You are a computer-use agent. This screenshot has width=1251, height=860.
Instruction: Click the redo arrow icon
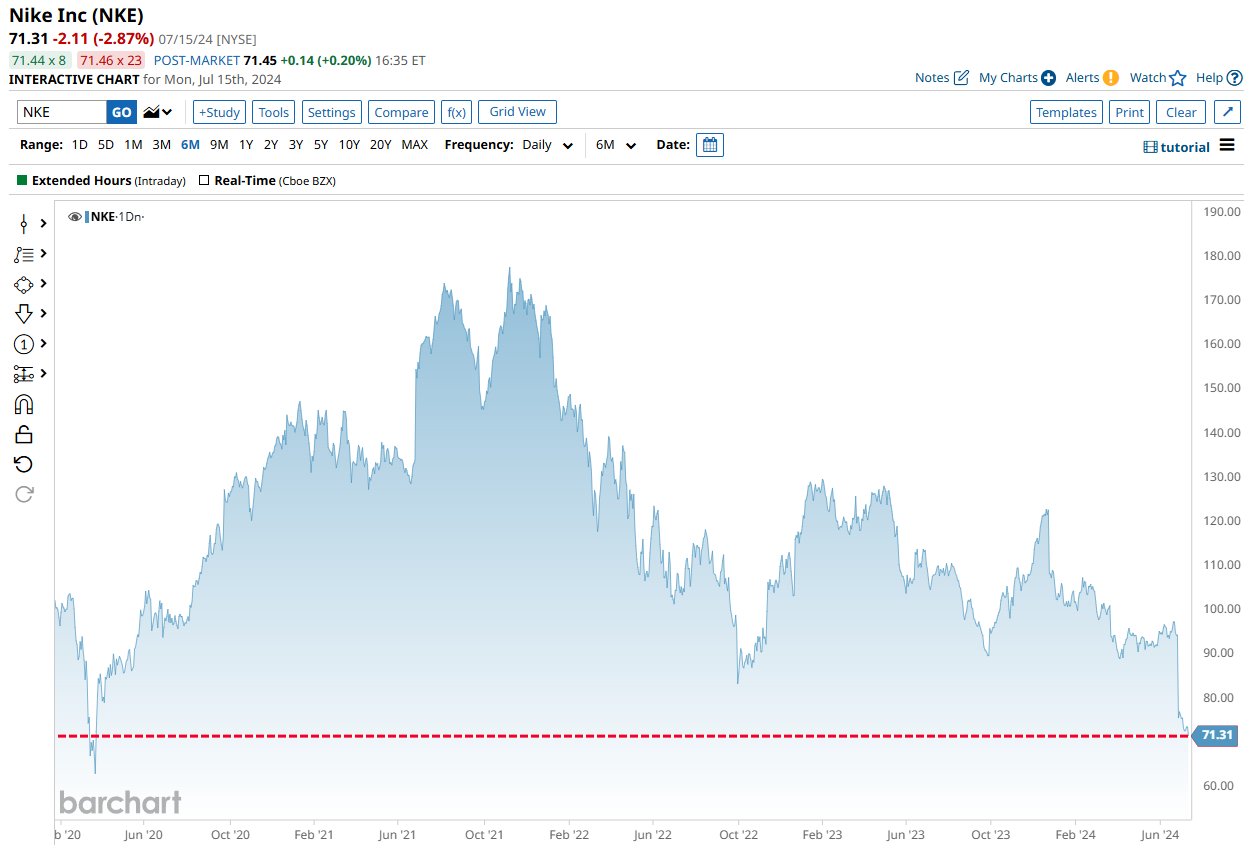pyautogui.click(x=24, y=494)
